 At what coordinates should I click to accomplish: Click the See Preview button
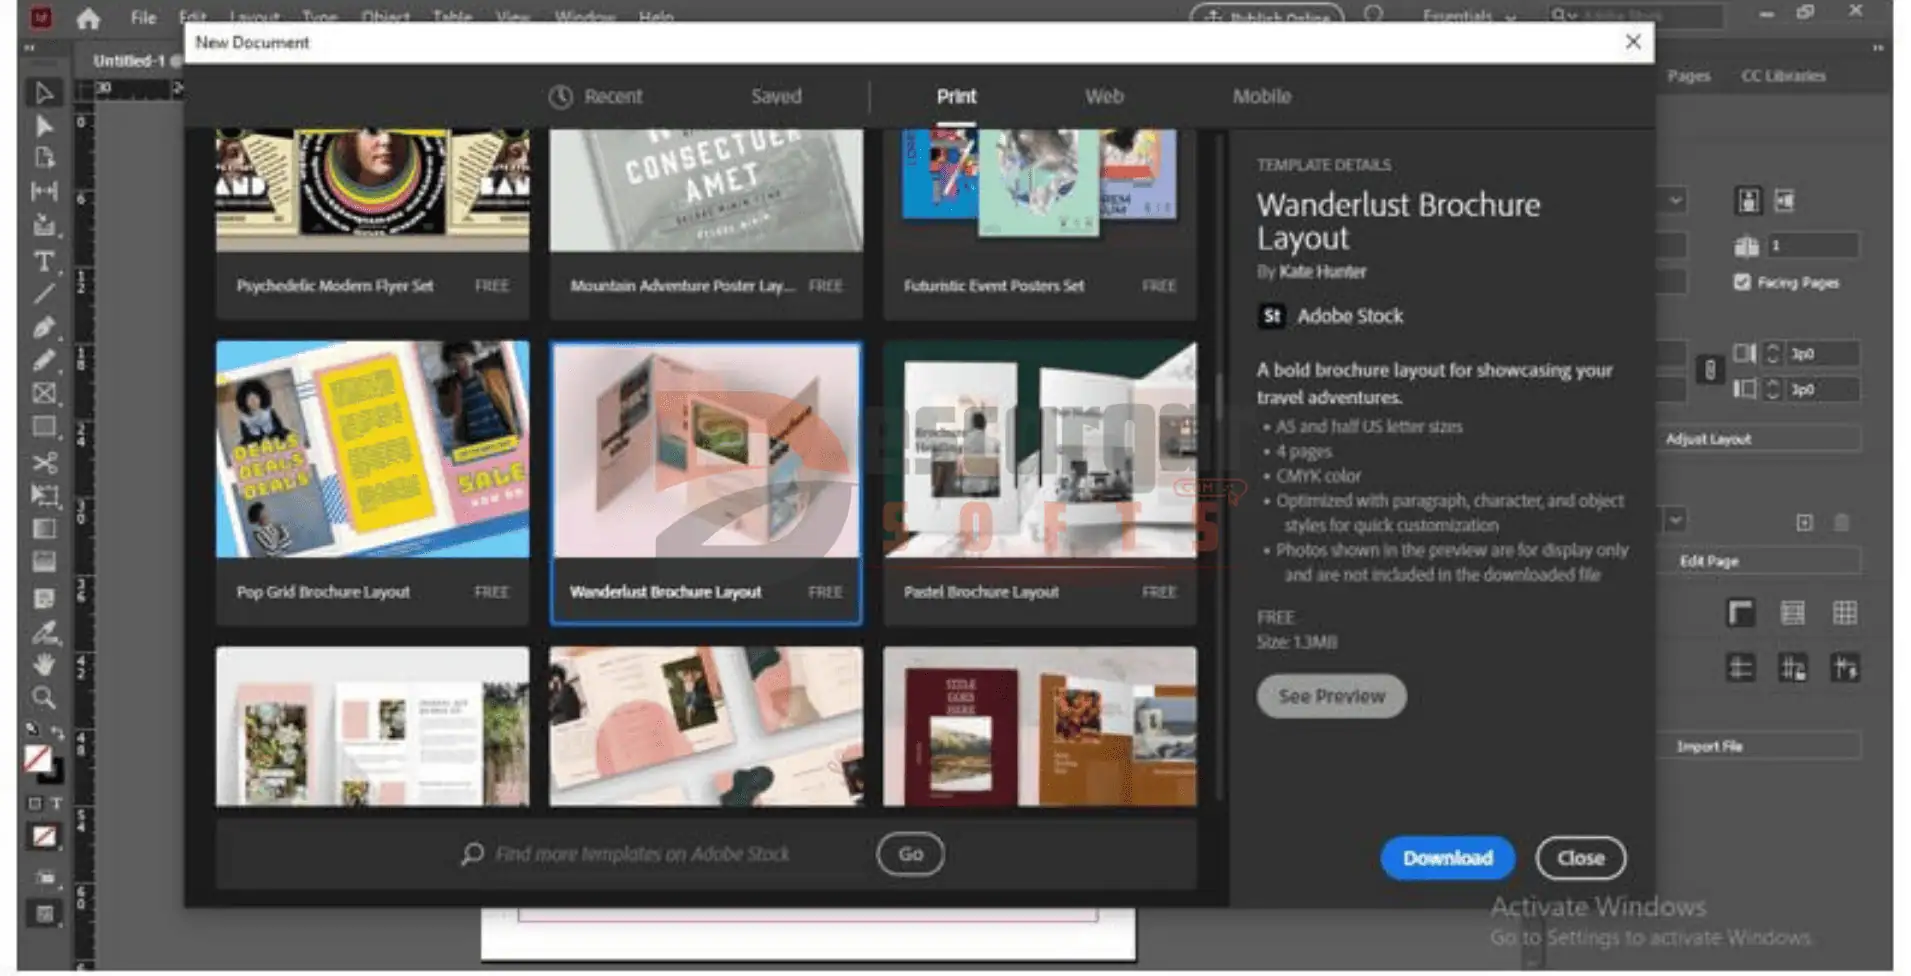[x=1331, y=696]
